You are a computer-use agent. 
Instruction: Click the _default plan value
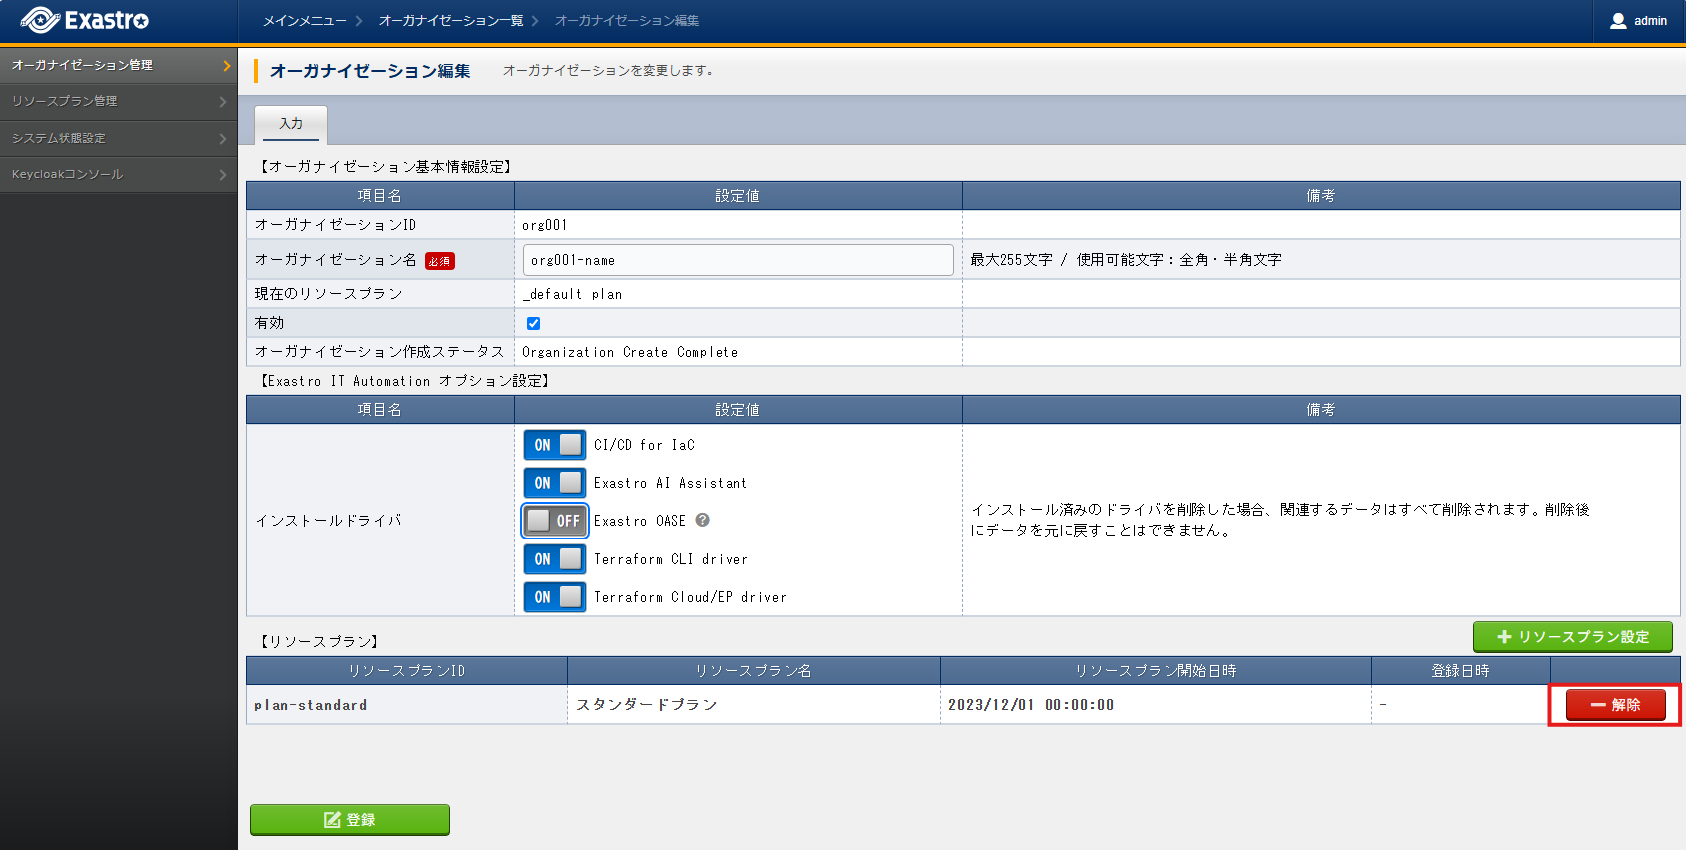572,294
